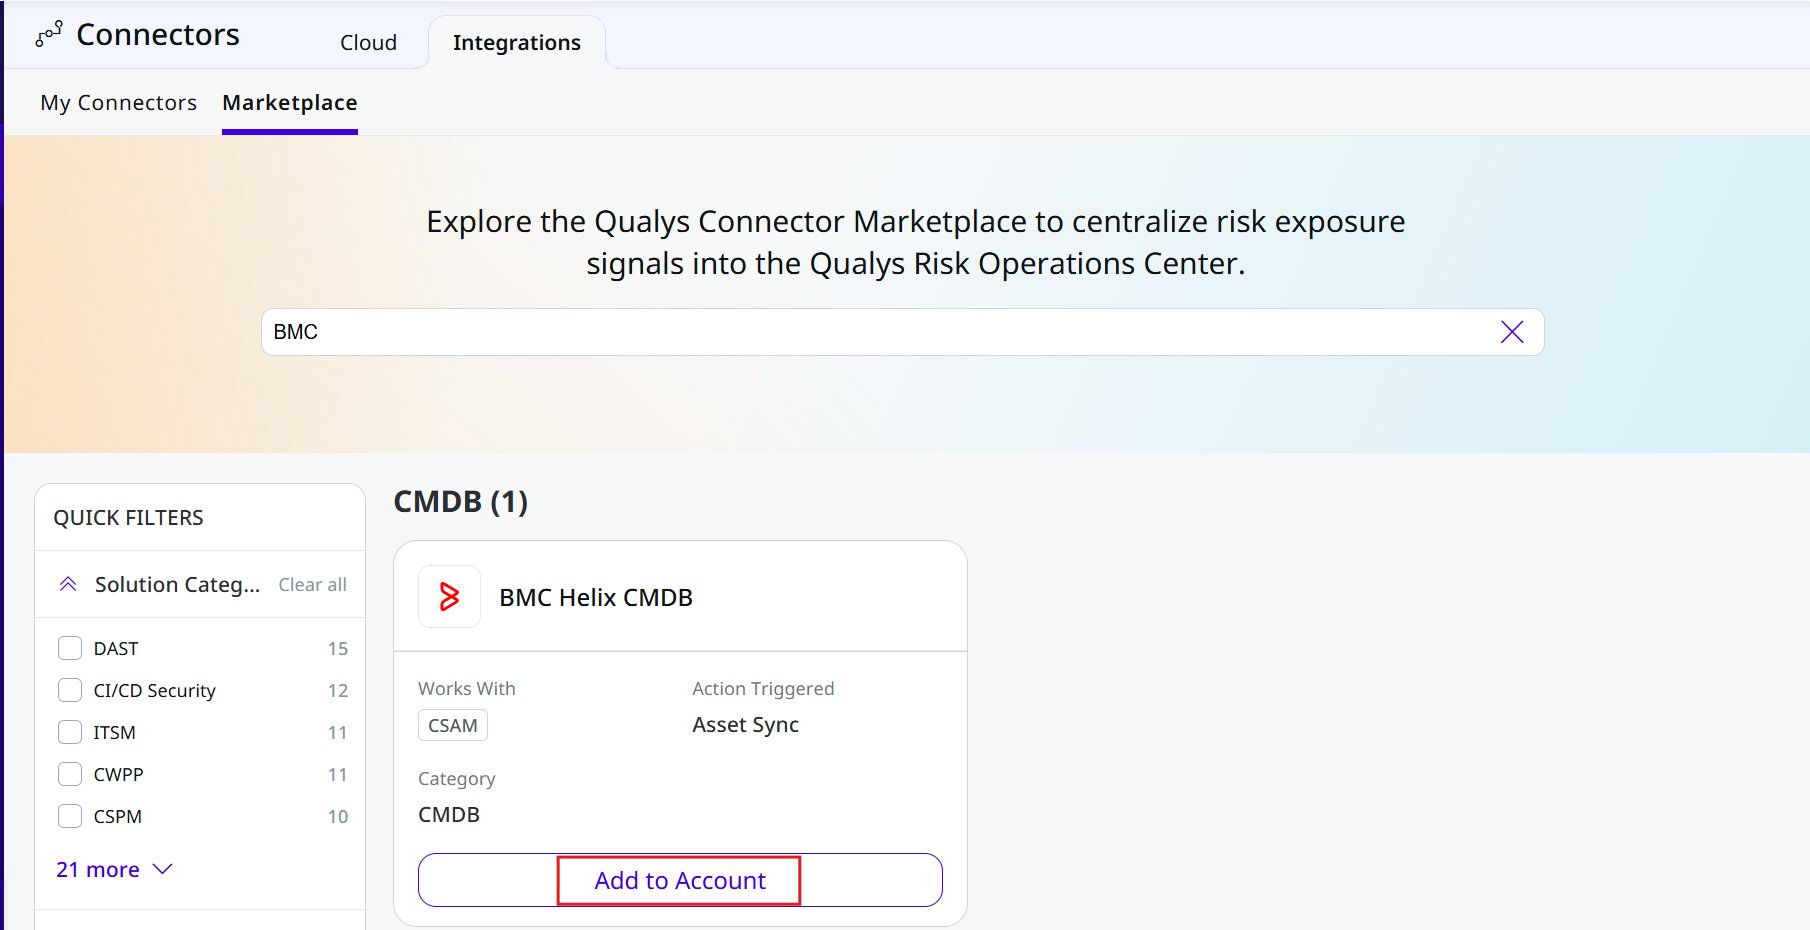Click the QUICK FILTERS heading
Viewport: 1810px width, 930px height.
(128, 518)
